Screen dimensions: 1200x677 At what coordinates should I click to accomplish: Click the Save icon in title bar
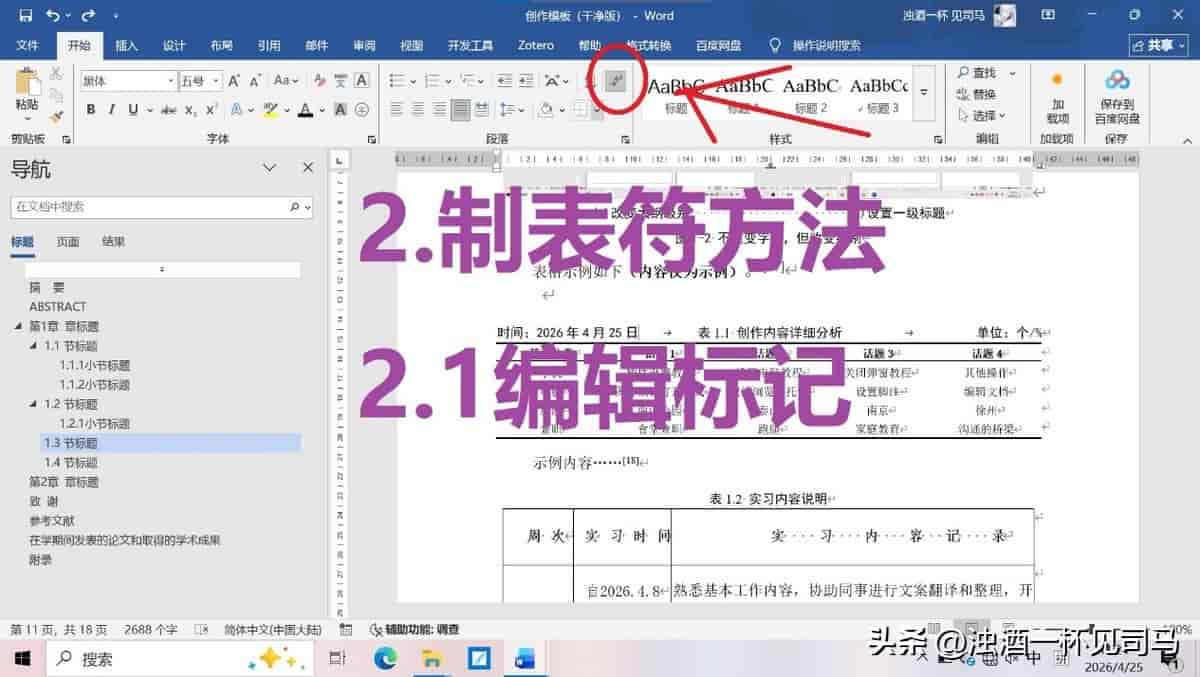(x=25, y=15)
